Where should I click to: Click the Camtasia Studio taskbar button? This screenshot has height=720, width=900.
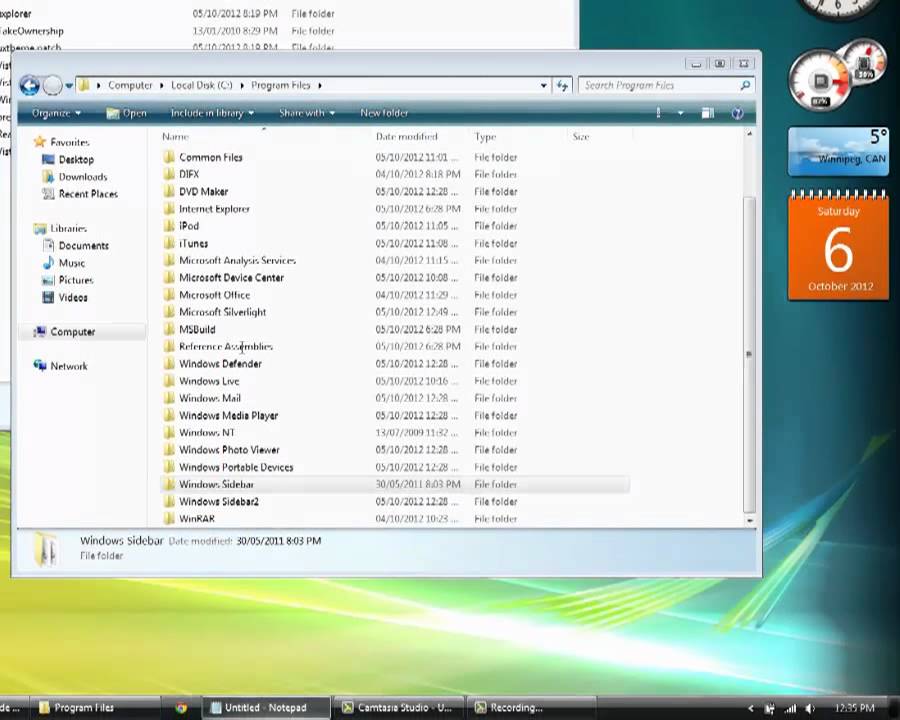click(397, 707)
